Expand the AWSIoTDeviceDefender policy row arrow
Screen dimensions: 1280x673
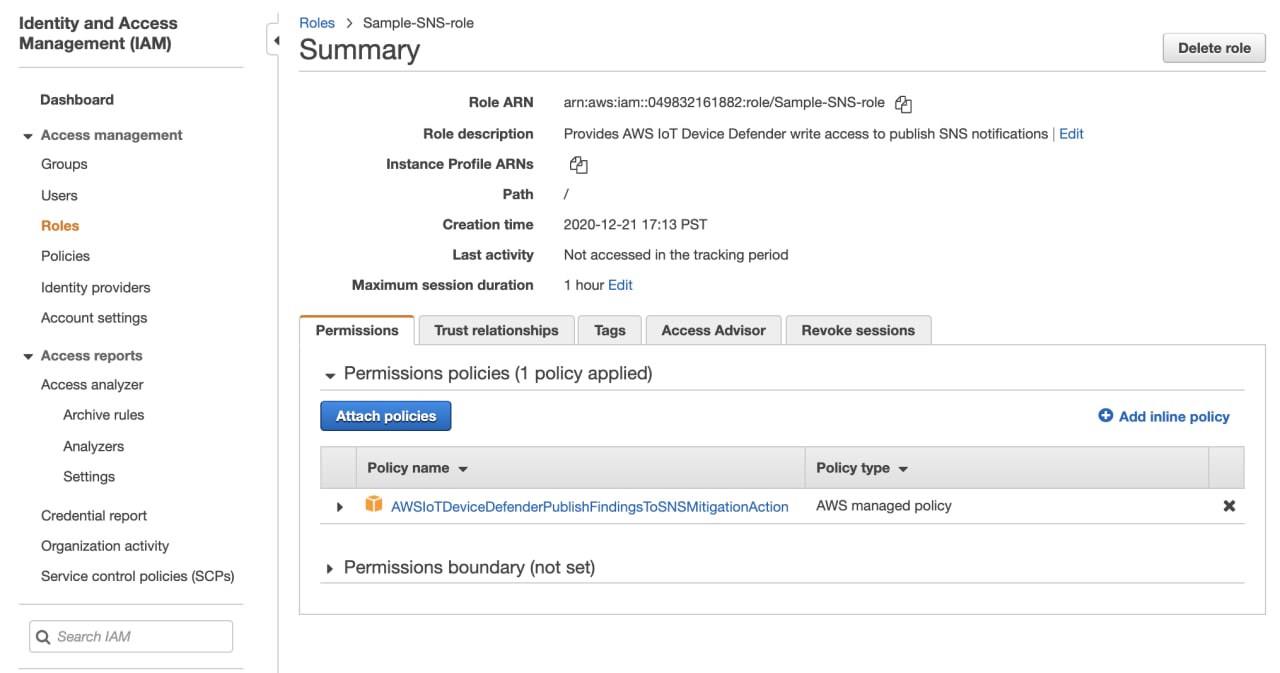coord(338,507)
